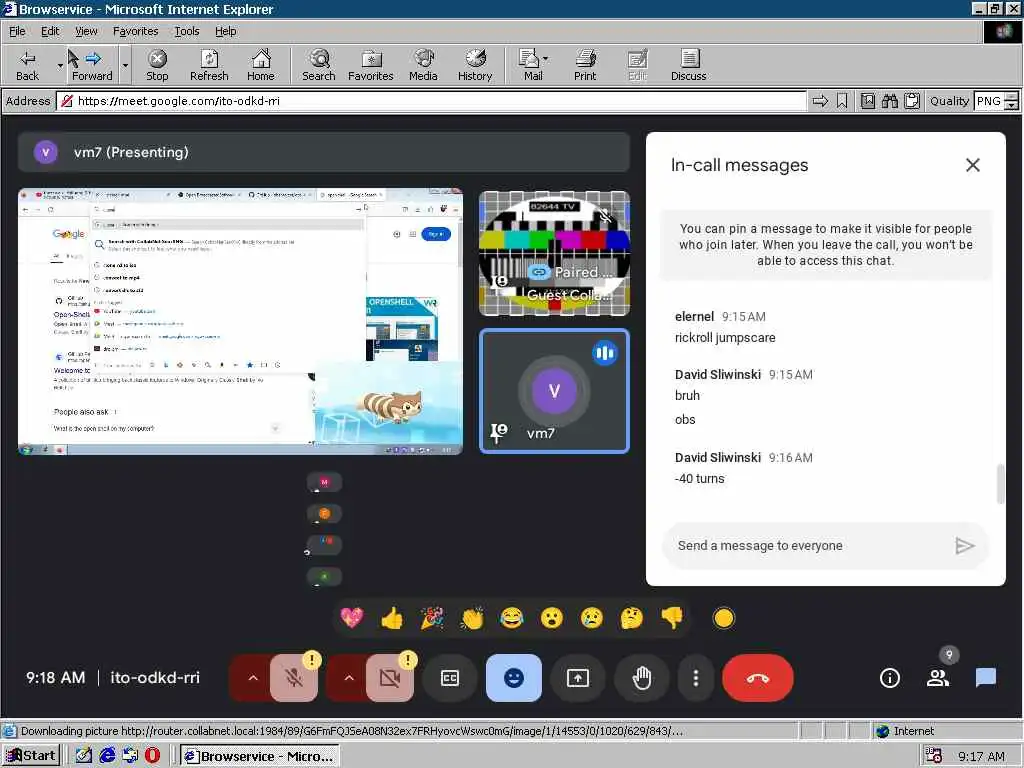Expand video settings chevron beside camera

349,678
